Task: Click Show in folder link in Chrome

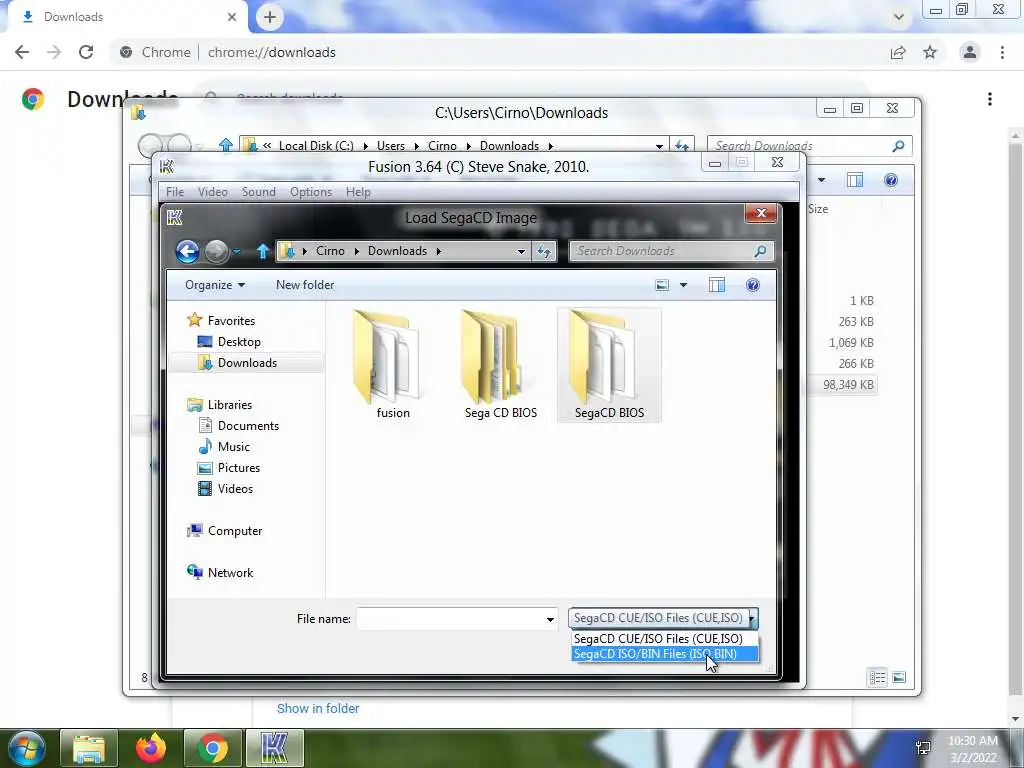Action: click(x=318, y=709)
